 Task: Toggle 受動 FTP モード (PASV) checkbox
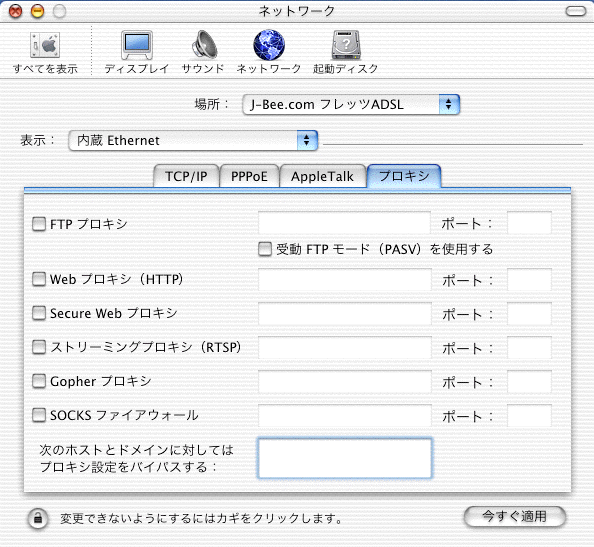265,249
